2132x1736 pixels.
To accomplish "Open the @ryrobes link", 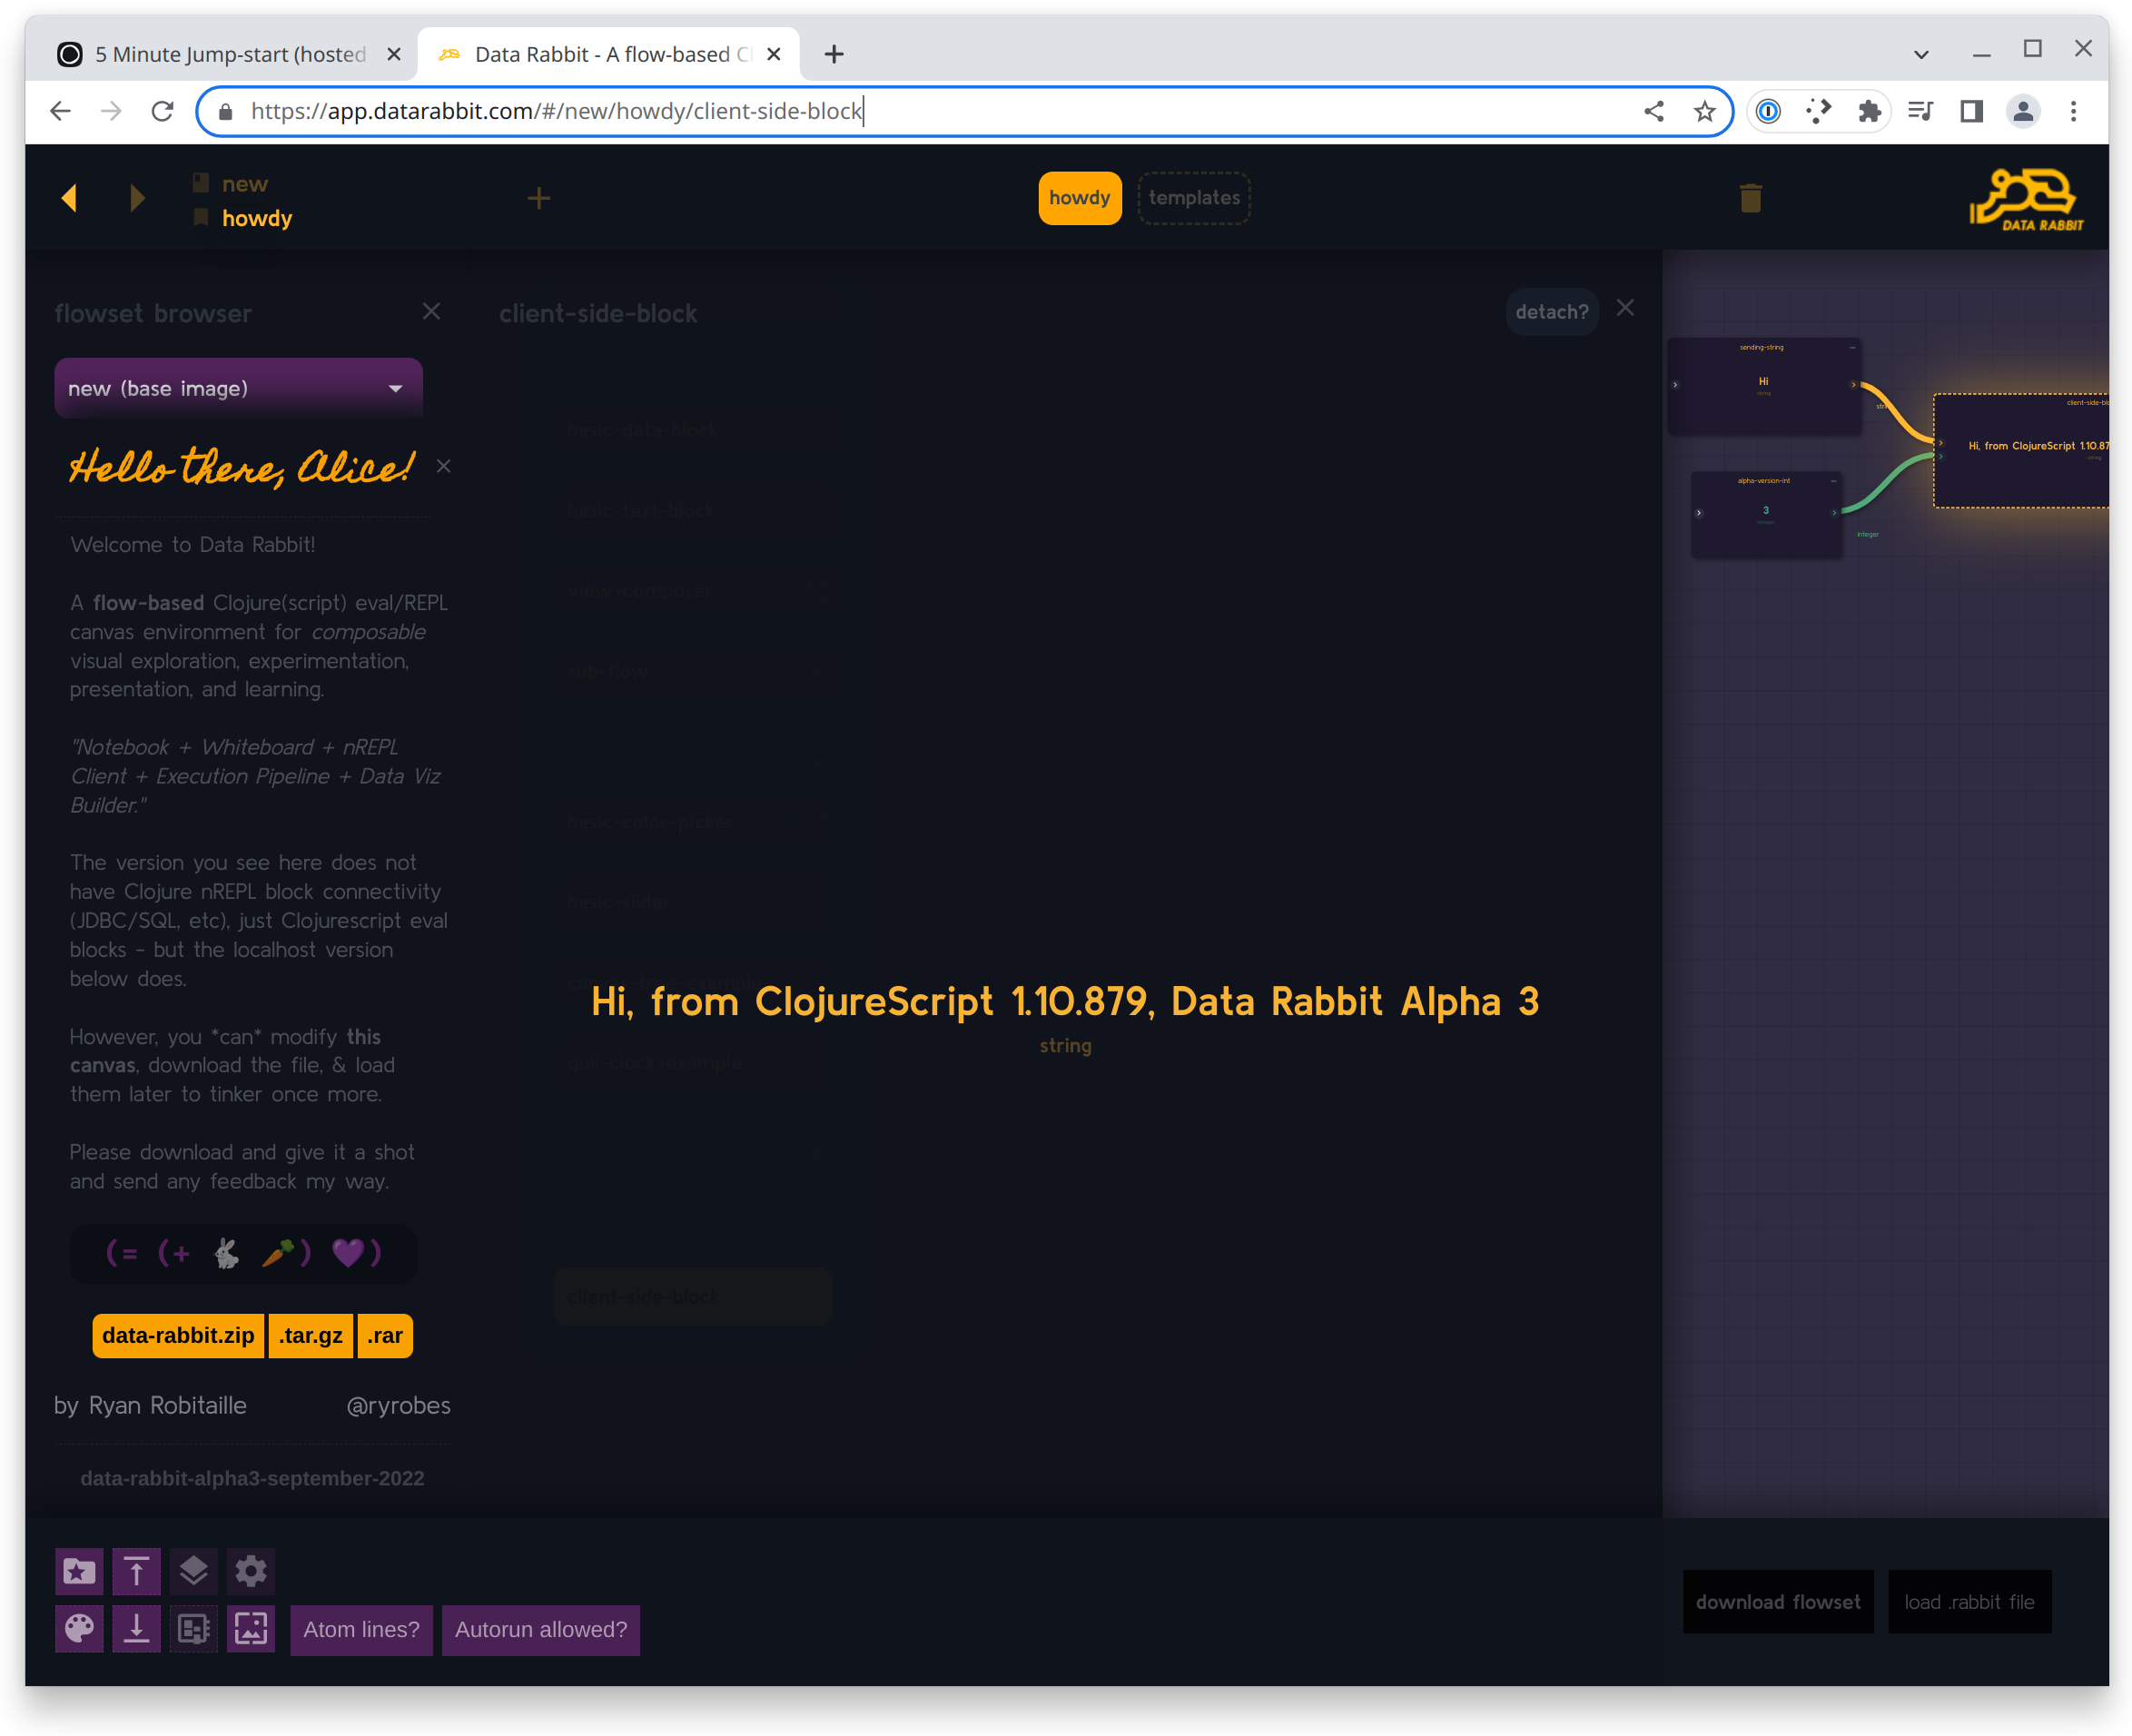I will pos(398,1406).
